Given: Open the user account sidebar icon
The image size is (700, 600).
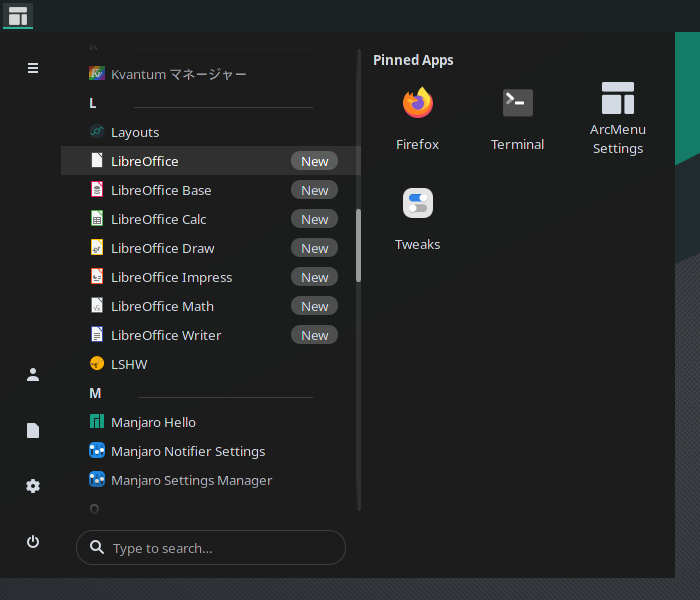Looking at the screenshot, I should [x=33, y=374].
